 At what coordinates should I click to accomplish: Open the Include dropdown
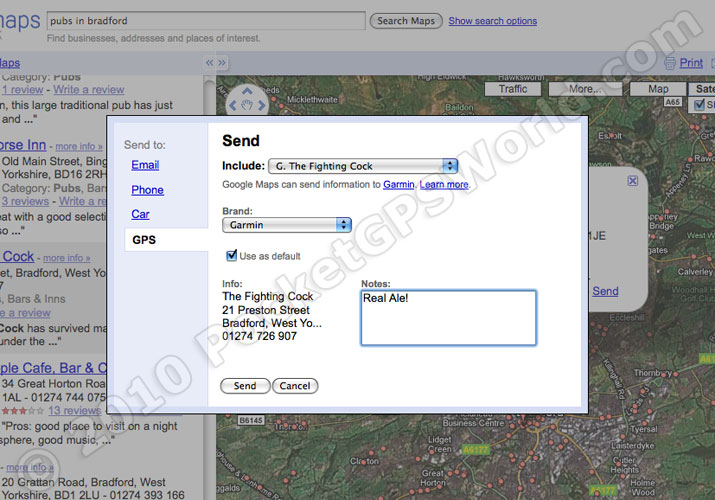pos(363,166)
